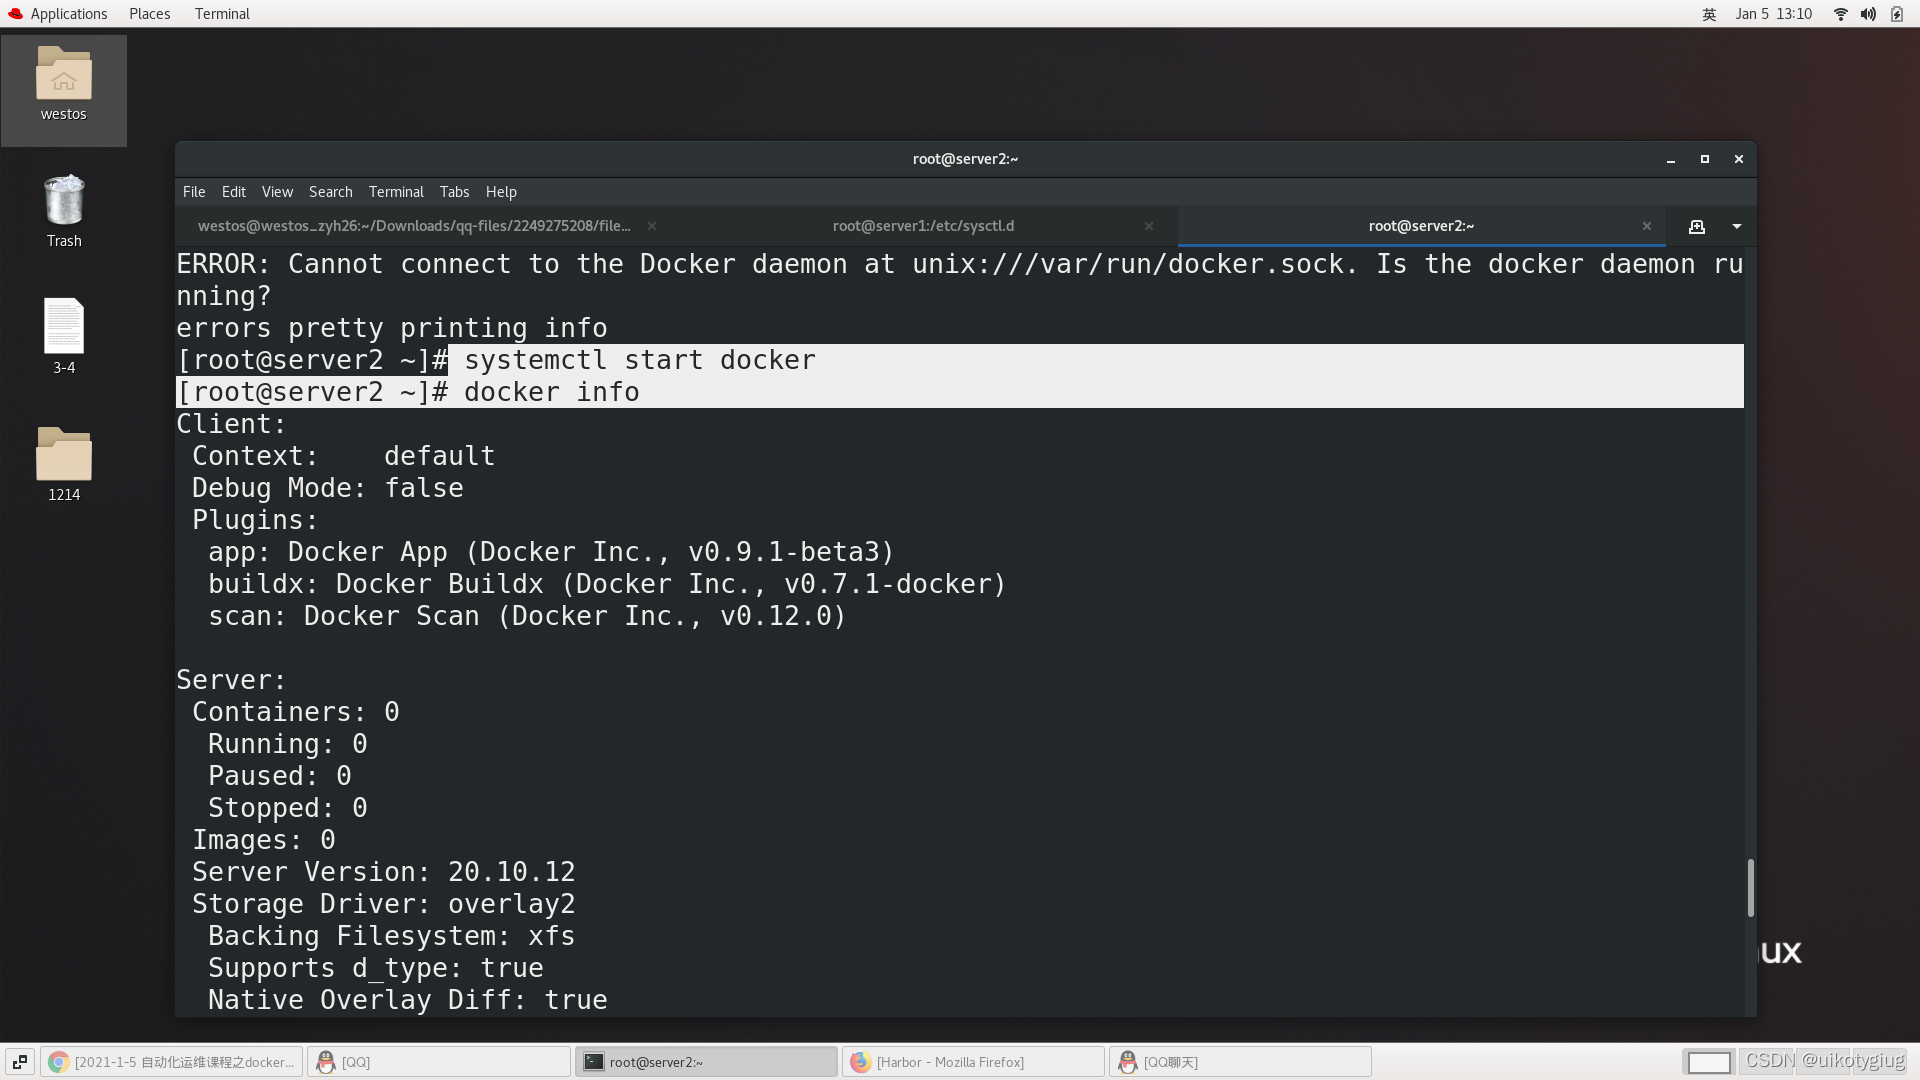Open the Wi-Fi network status icon
Image resolution: width=1920 pixels, height=1080 pixels.
pyautogui.click(x=1840, y=14)
